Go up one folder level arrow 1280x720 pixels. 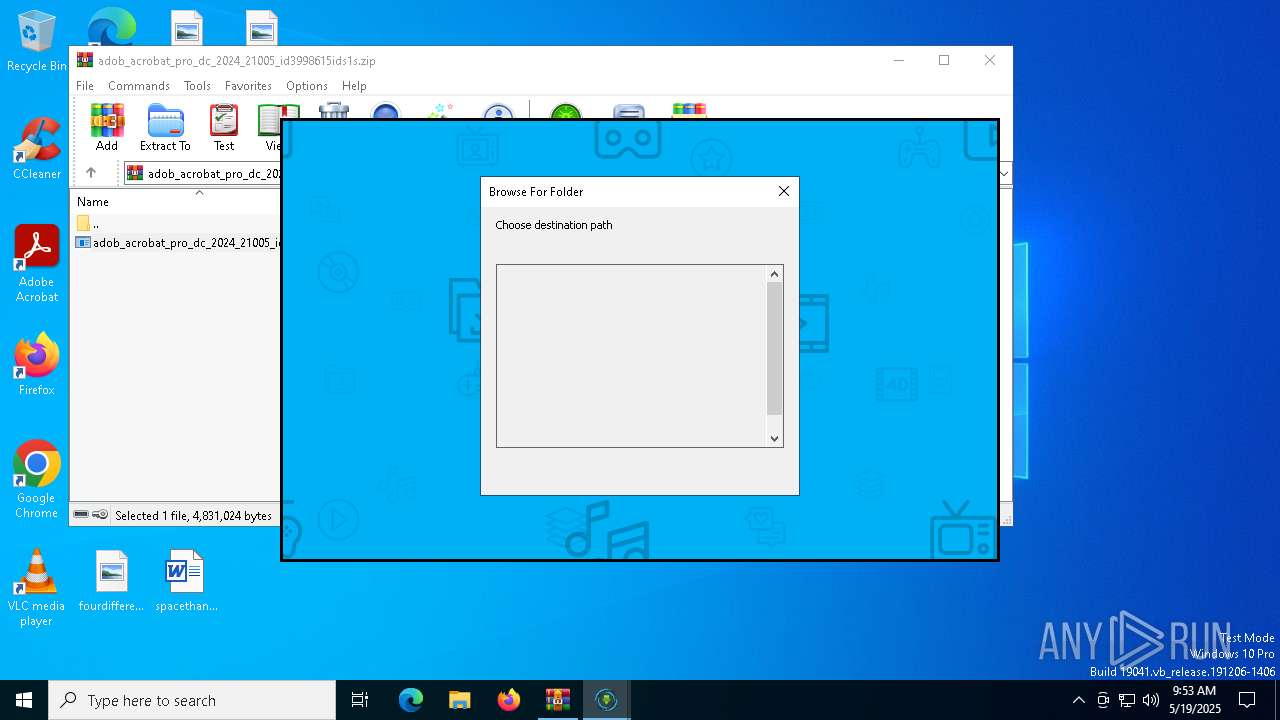(91, 173)
